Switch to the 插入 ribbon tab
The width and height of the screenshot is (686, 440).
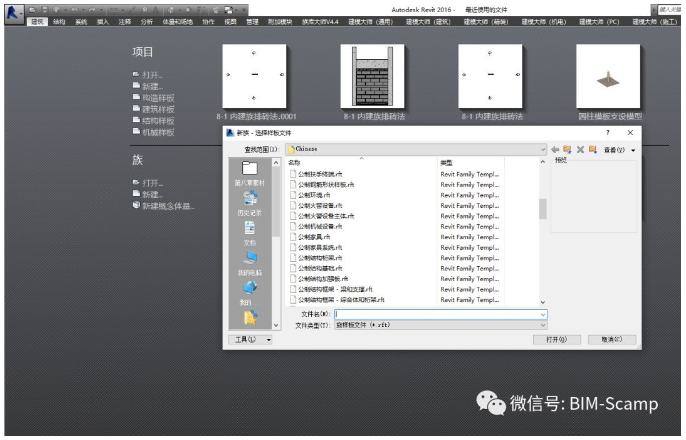coord(103,21)
